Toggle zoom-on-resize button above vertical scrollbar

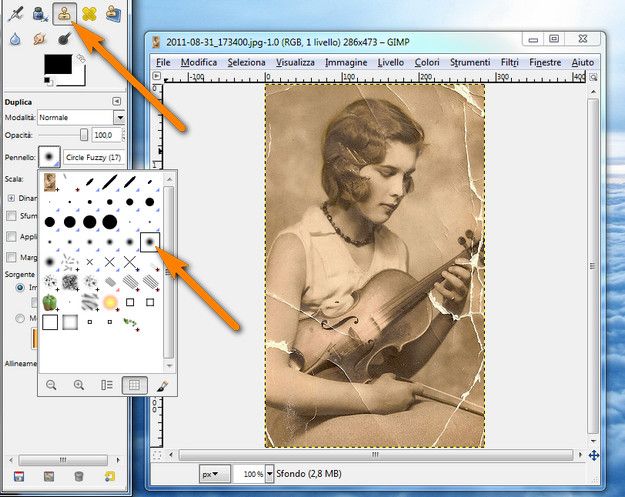click(594, 77)
